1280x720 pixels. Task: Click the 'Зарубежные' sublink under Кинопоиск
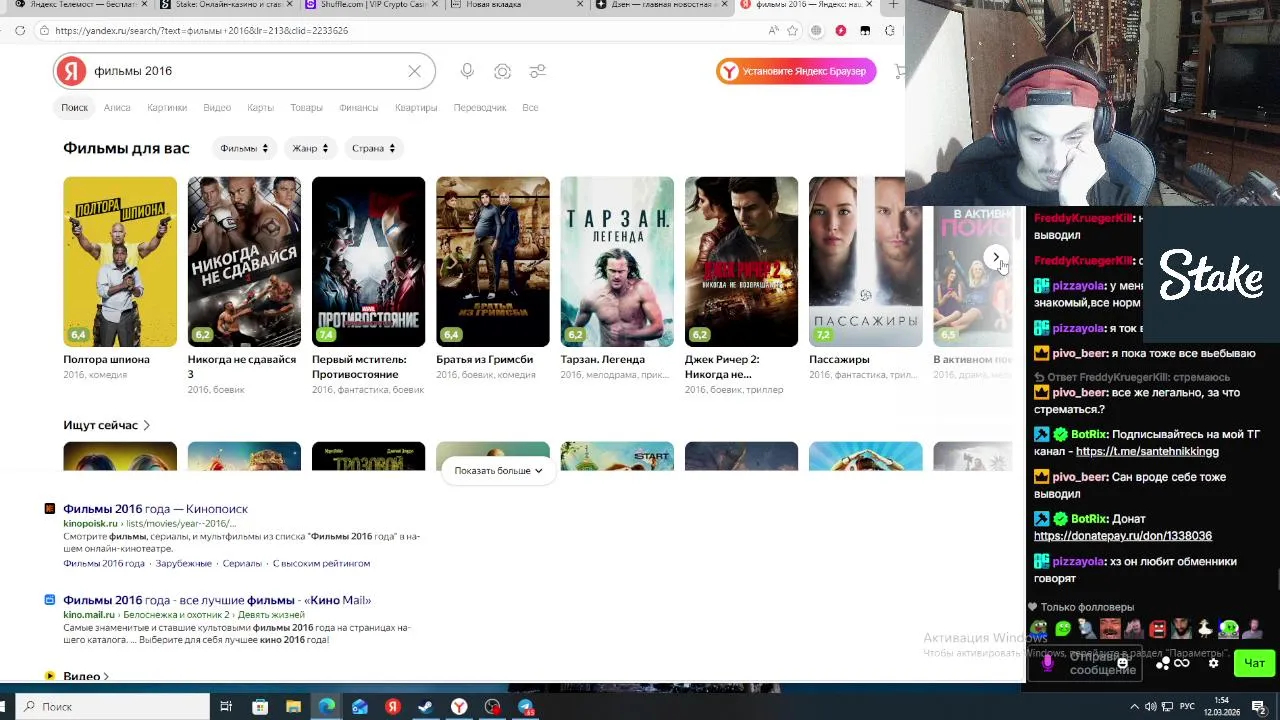click(182, 563)
